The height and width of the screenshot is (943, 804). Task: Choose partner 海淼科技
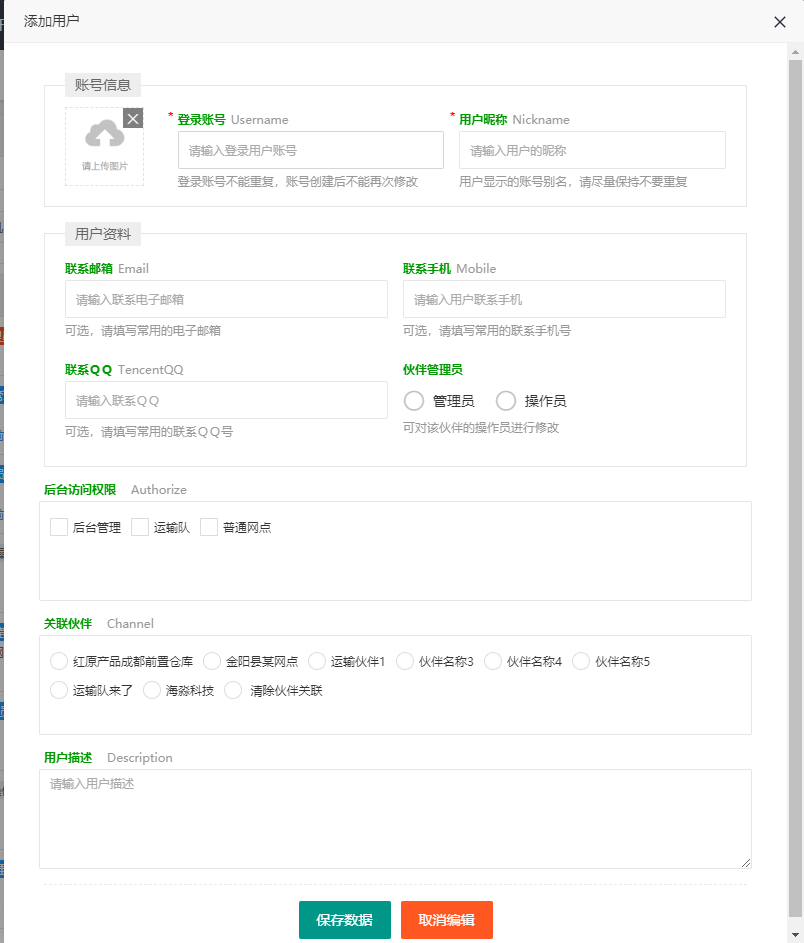point(152,690)
